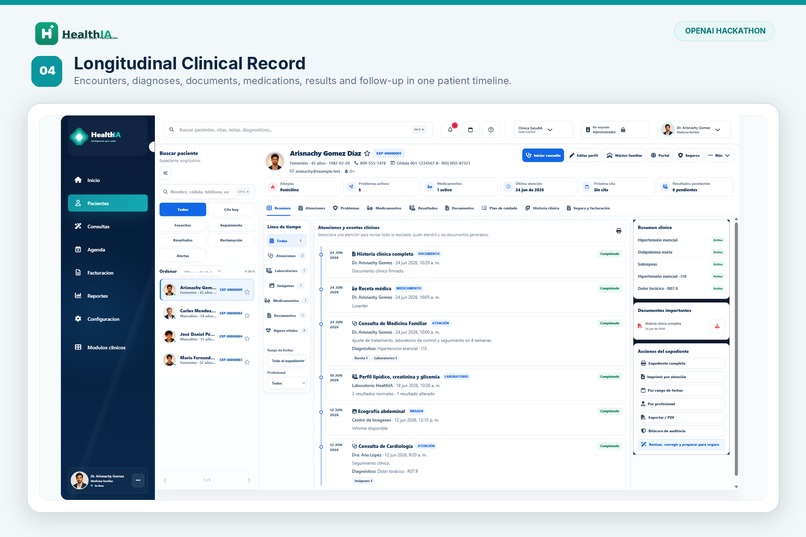Screen dimensions: 806x537
Task: Select the Favoritos filter chip
Action: (183, 225)
